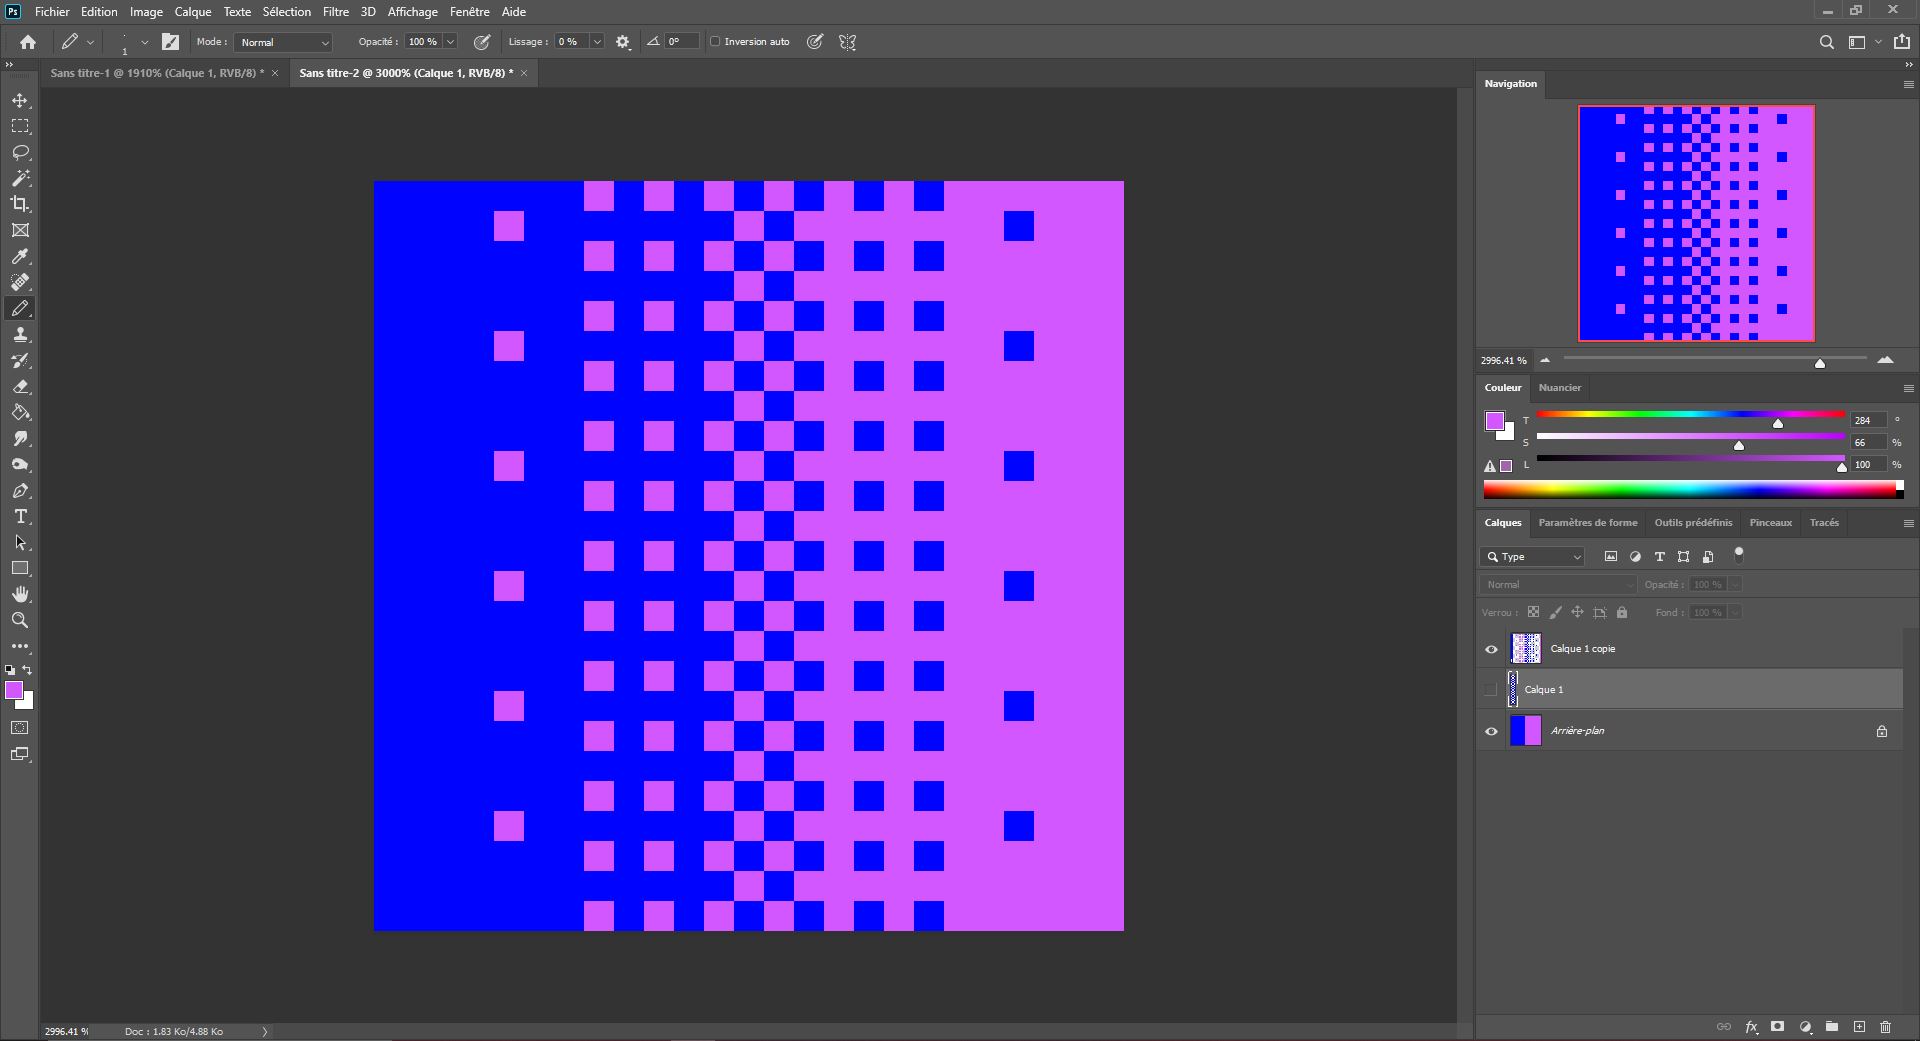Image resolution: width=1920 pixels, height=1041 pixels.
Task: Click the Arrière-plan layer thumbnail
Action: pyautogui.click(x=1526, y=731)
